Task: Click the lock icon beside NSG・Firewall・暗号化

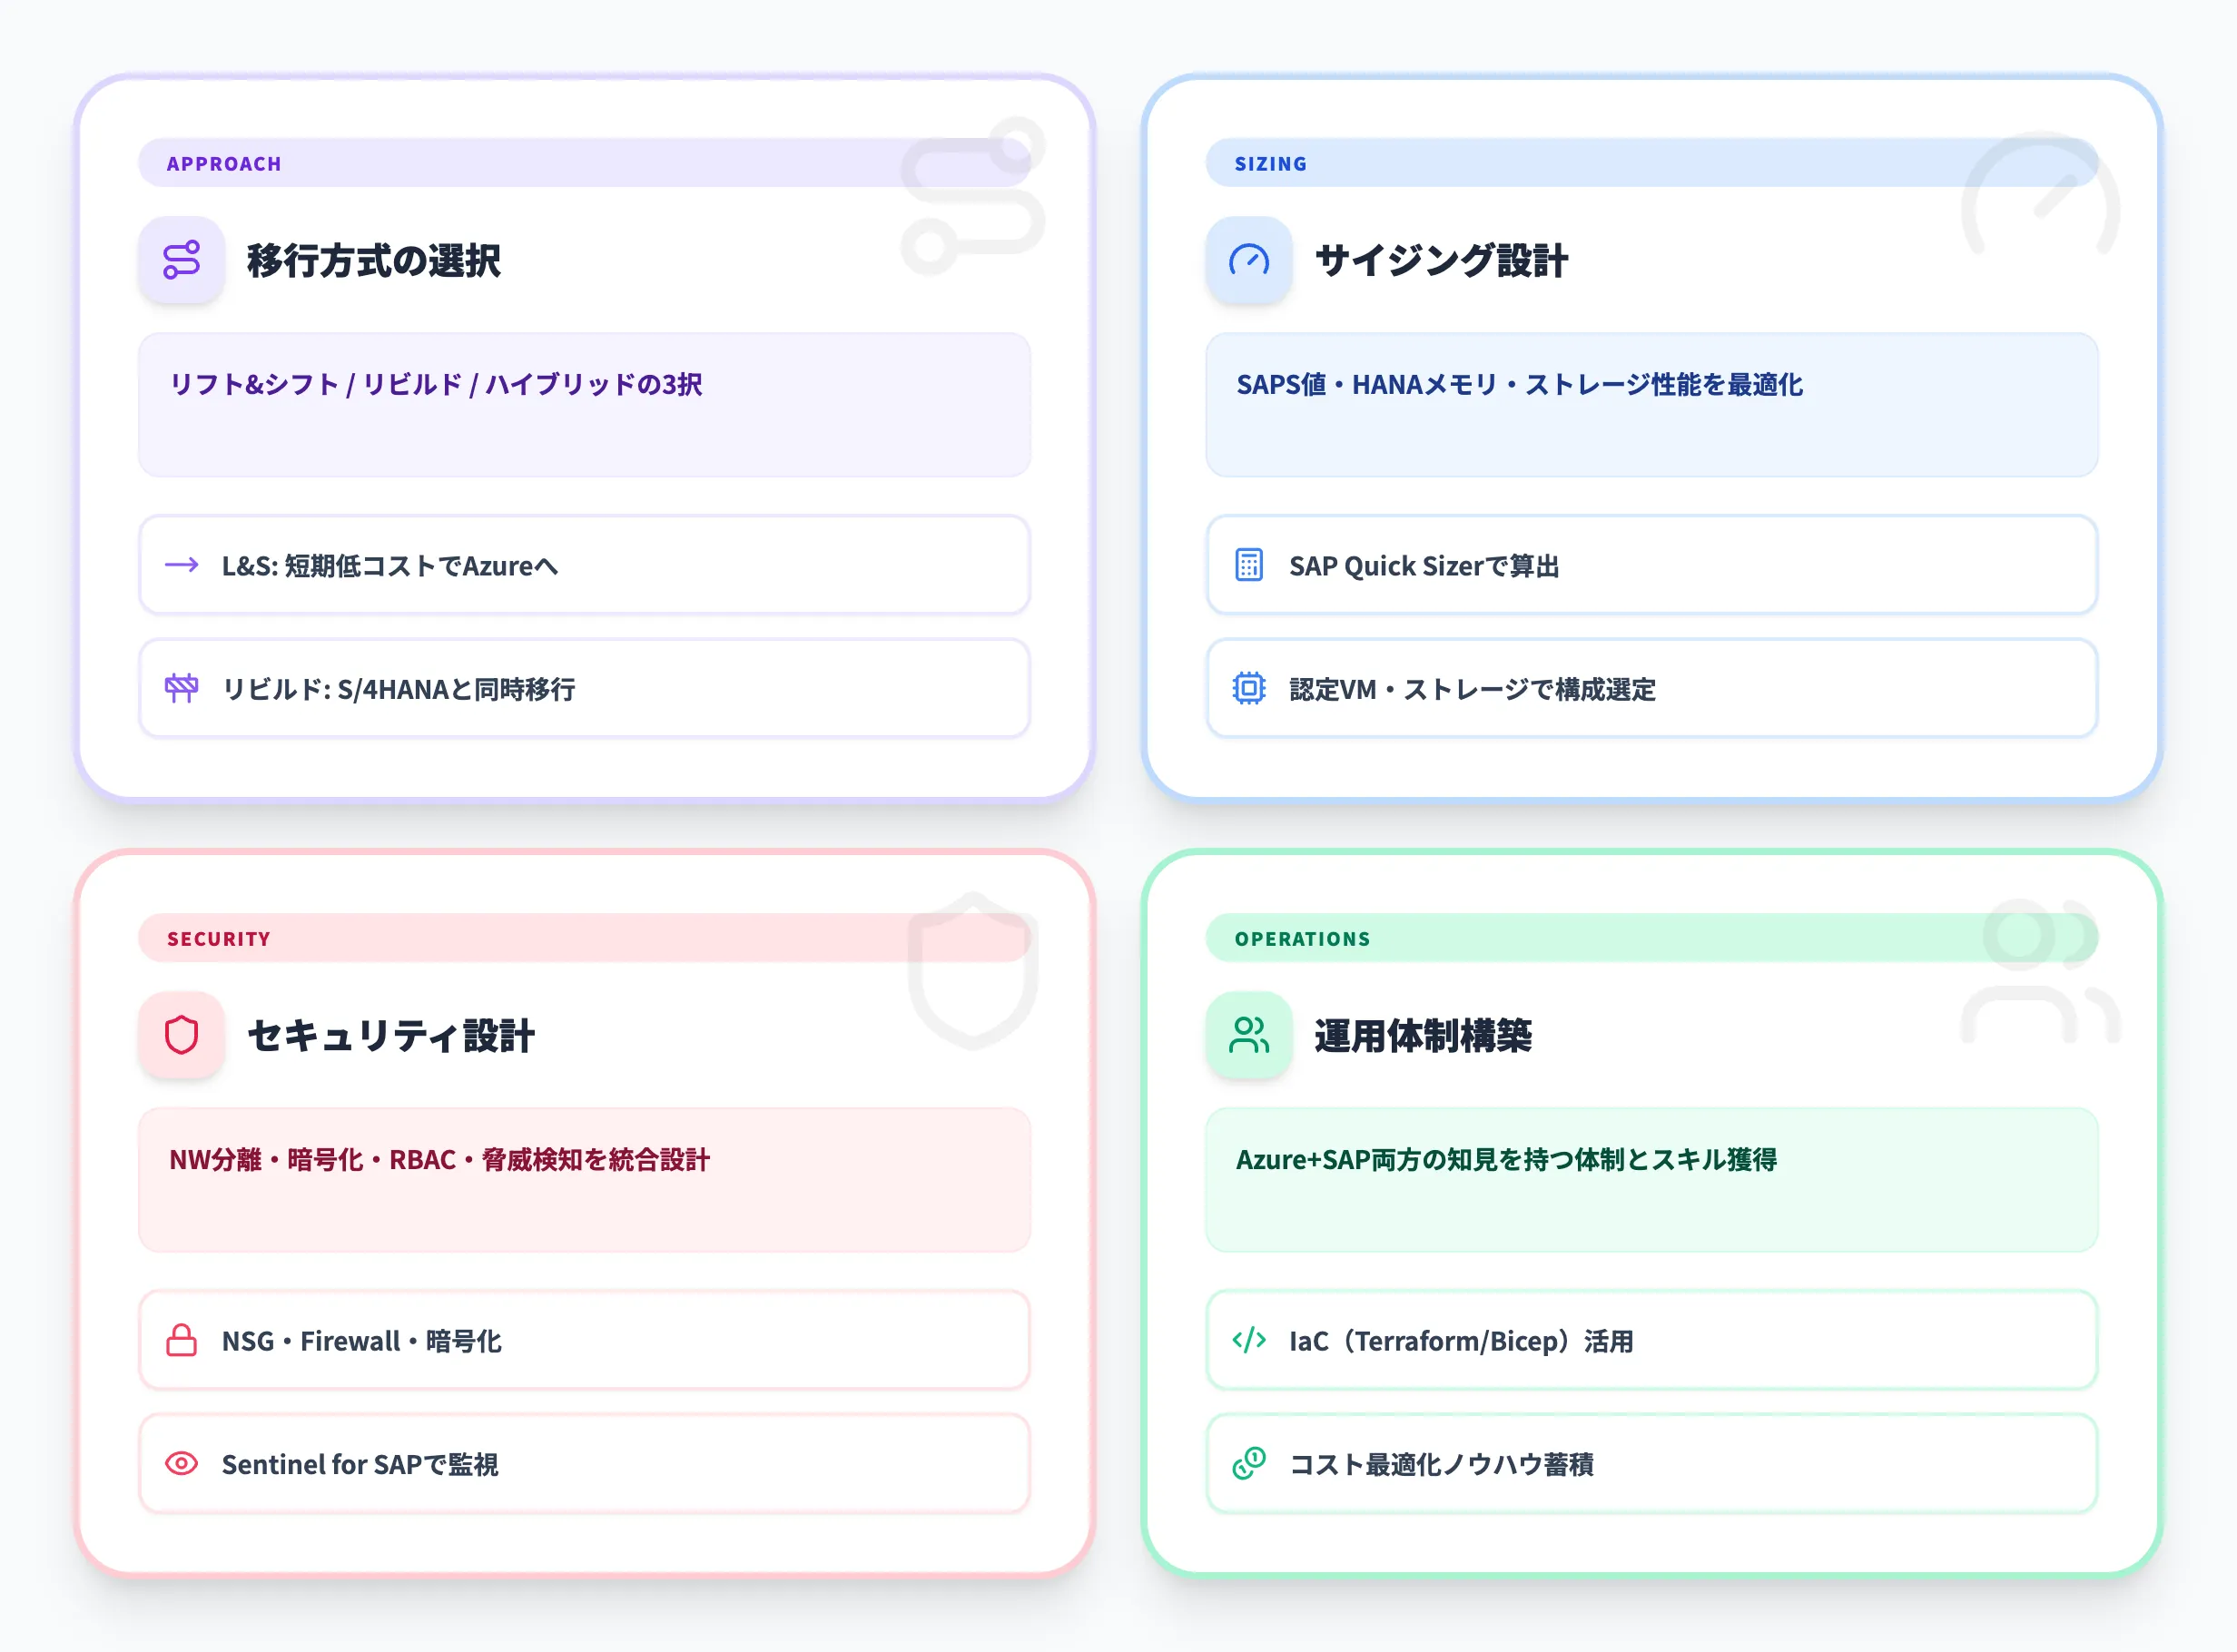Action: [x=182, y=1341]
